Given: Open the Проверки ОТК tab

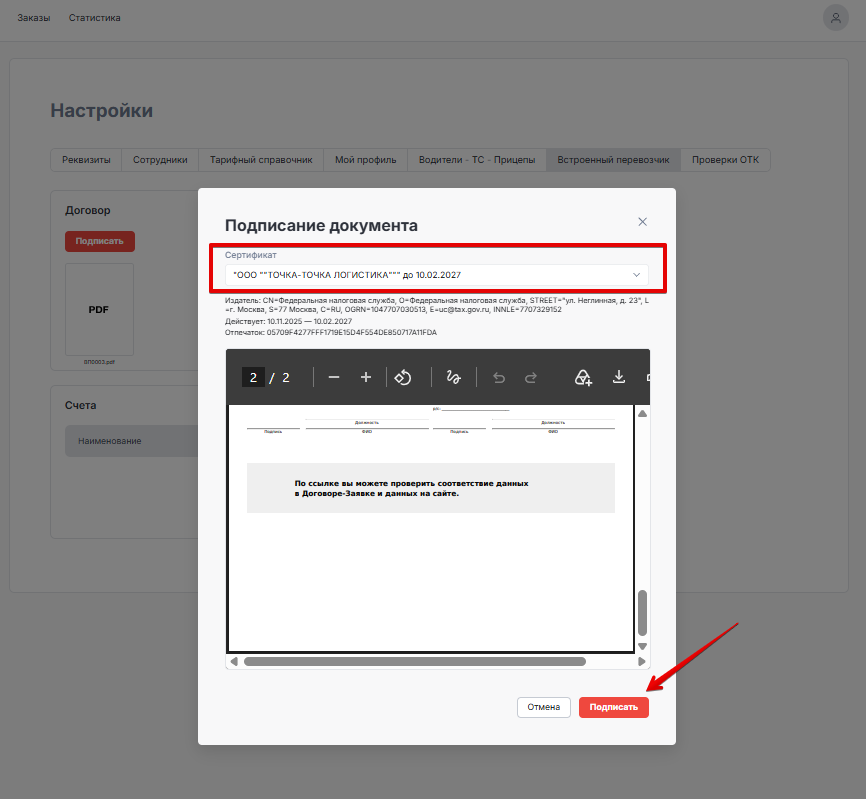Looking at the screenshot, I should (725, 160).
